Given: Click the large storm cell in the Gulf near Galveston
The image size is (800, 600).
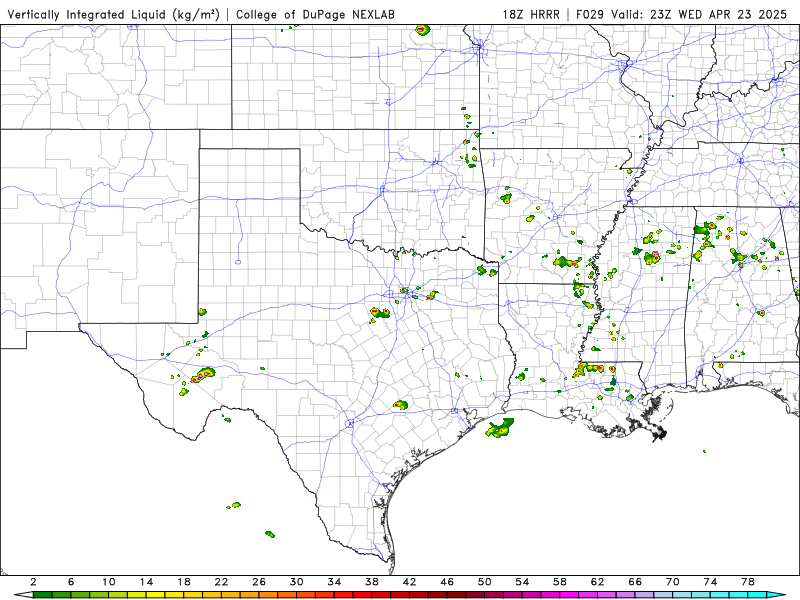Looking at the screenshot, I should 499,428.
